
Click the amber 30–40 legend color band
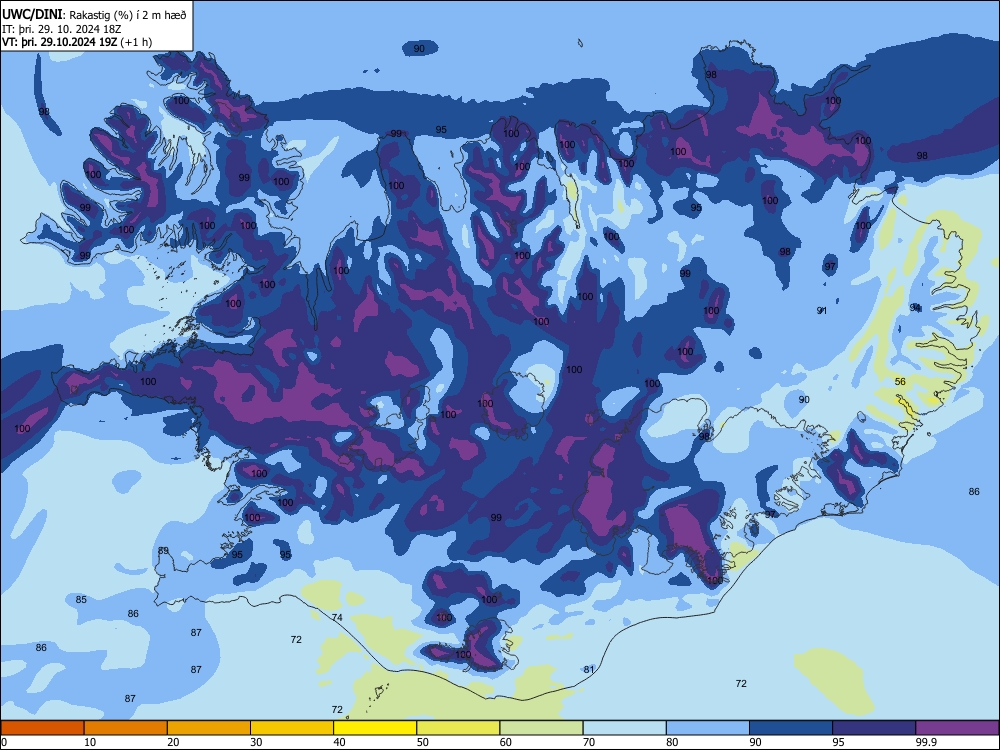pyautogui.click(x=292, y=728)
